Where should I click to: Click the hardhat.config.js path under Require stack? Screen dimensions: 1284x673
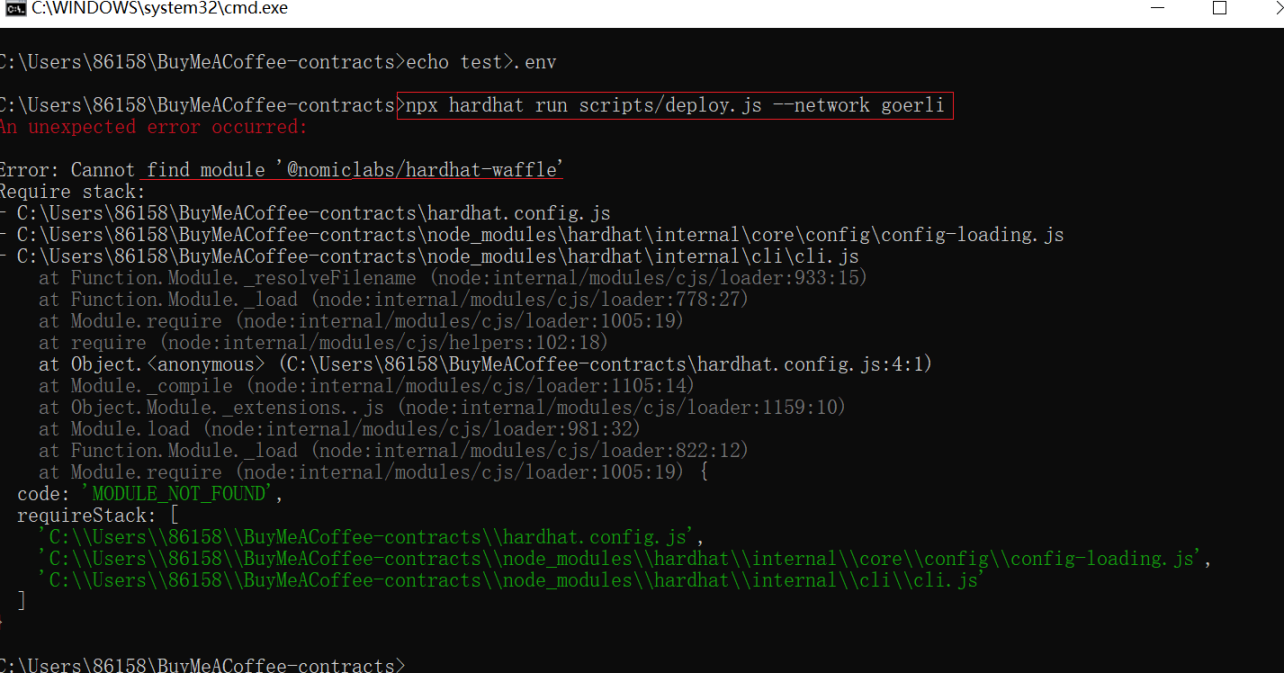313,213
